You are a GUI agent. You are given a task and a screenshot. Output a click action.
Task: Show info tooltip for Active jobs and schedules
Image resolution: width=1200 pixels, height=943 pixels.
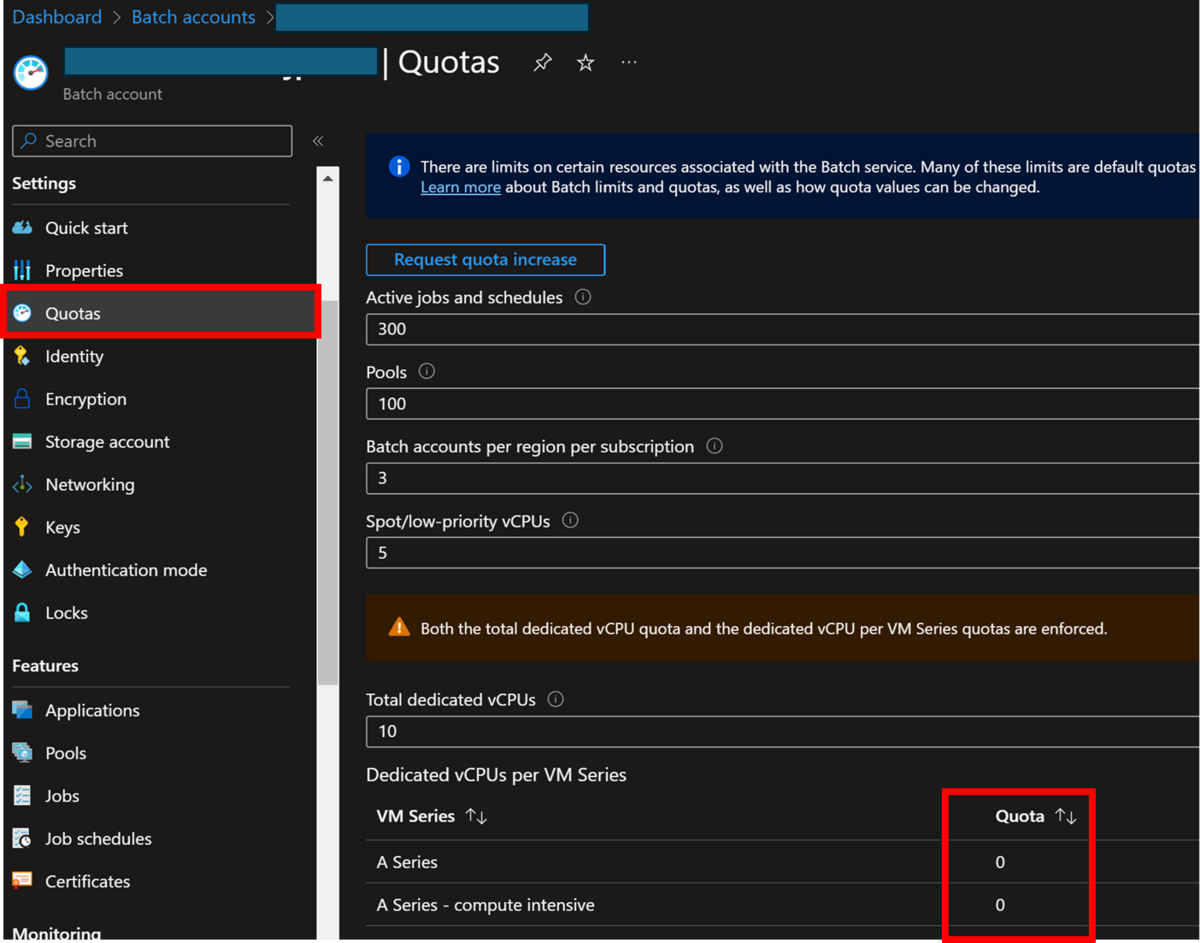583,297
